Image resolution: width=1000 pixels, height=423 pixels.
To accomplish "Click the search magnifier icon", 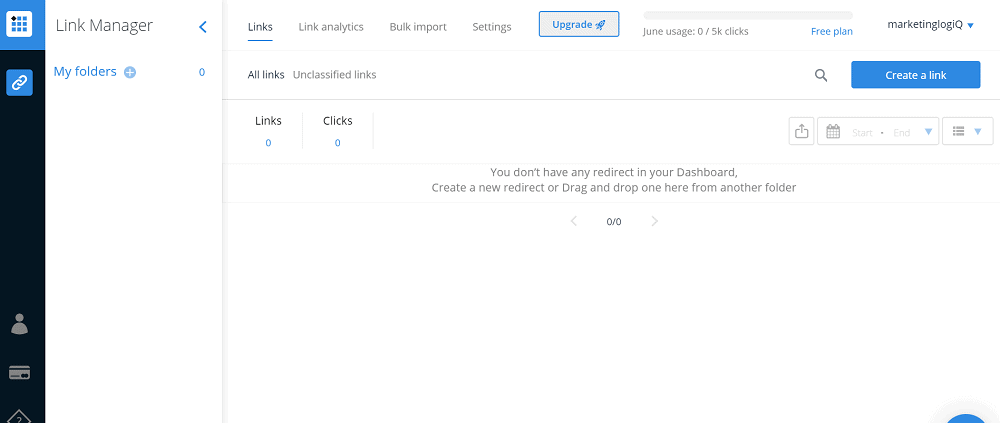I will click(x=821, y=75).
